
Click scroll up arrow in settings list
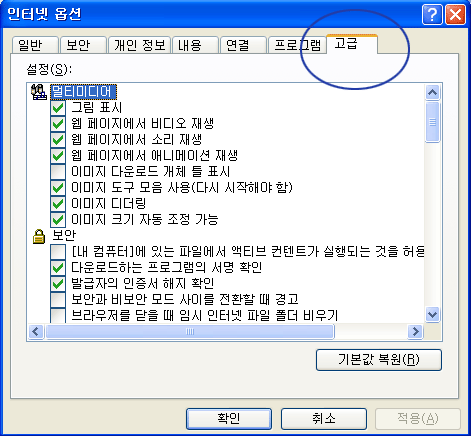[x=432, y=92]
